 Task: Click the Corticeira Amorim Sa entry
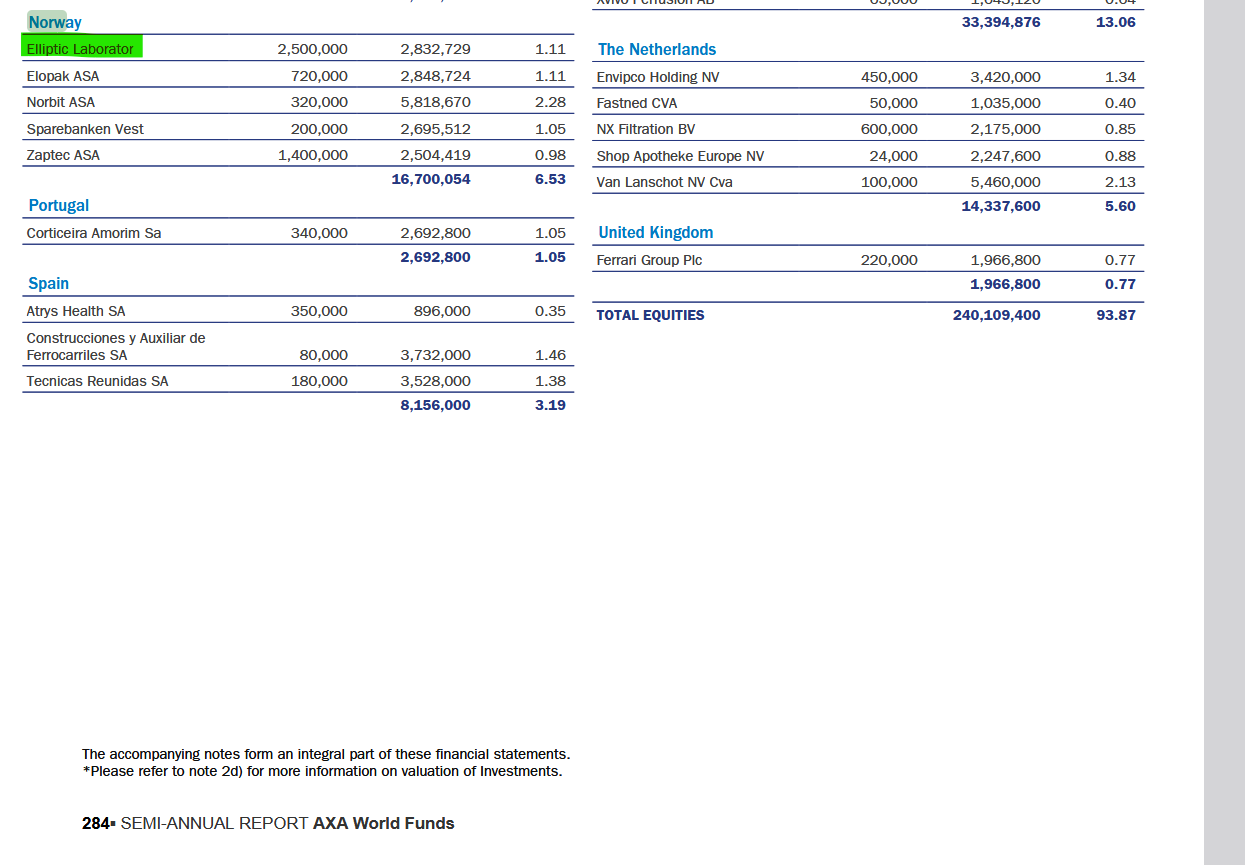pyautogui.click(x=94, y=233)
